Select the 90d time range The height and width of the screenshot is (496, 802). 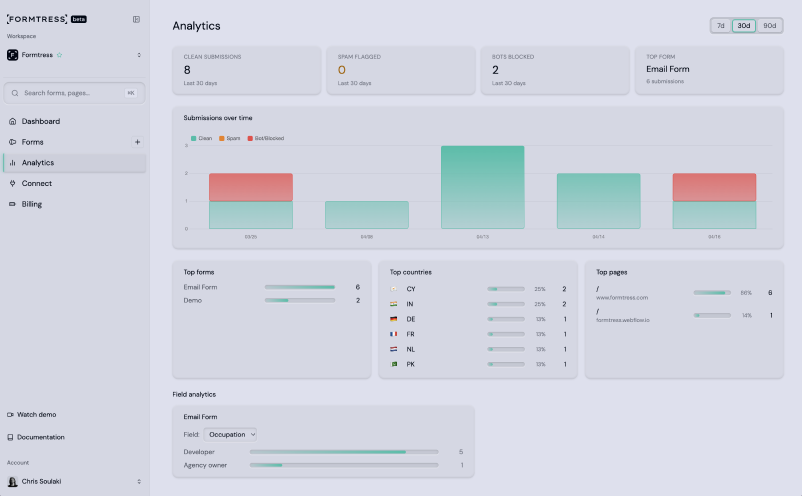769,26
